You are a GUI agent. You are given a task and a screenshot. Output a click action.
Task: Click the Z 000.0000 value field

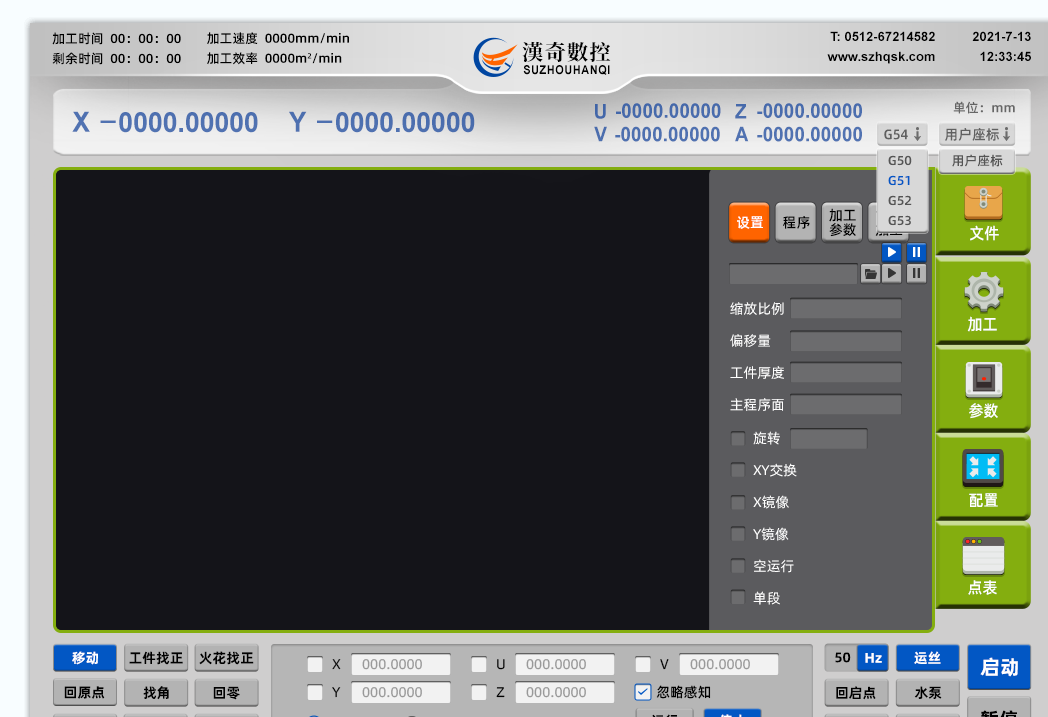pos(565,692)
